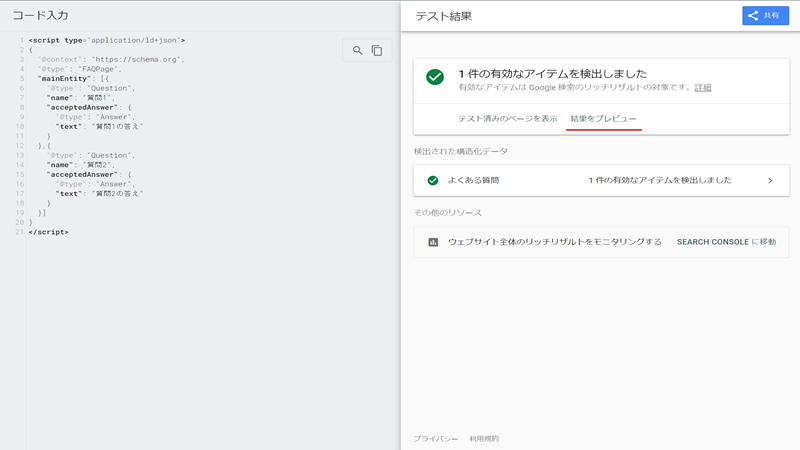
Task: Click line 1 script type opening tag
Action: [107, 40]
